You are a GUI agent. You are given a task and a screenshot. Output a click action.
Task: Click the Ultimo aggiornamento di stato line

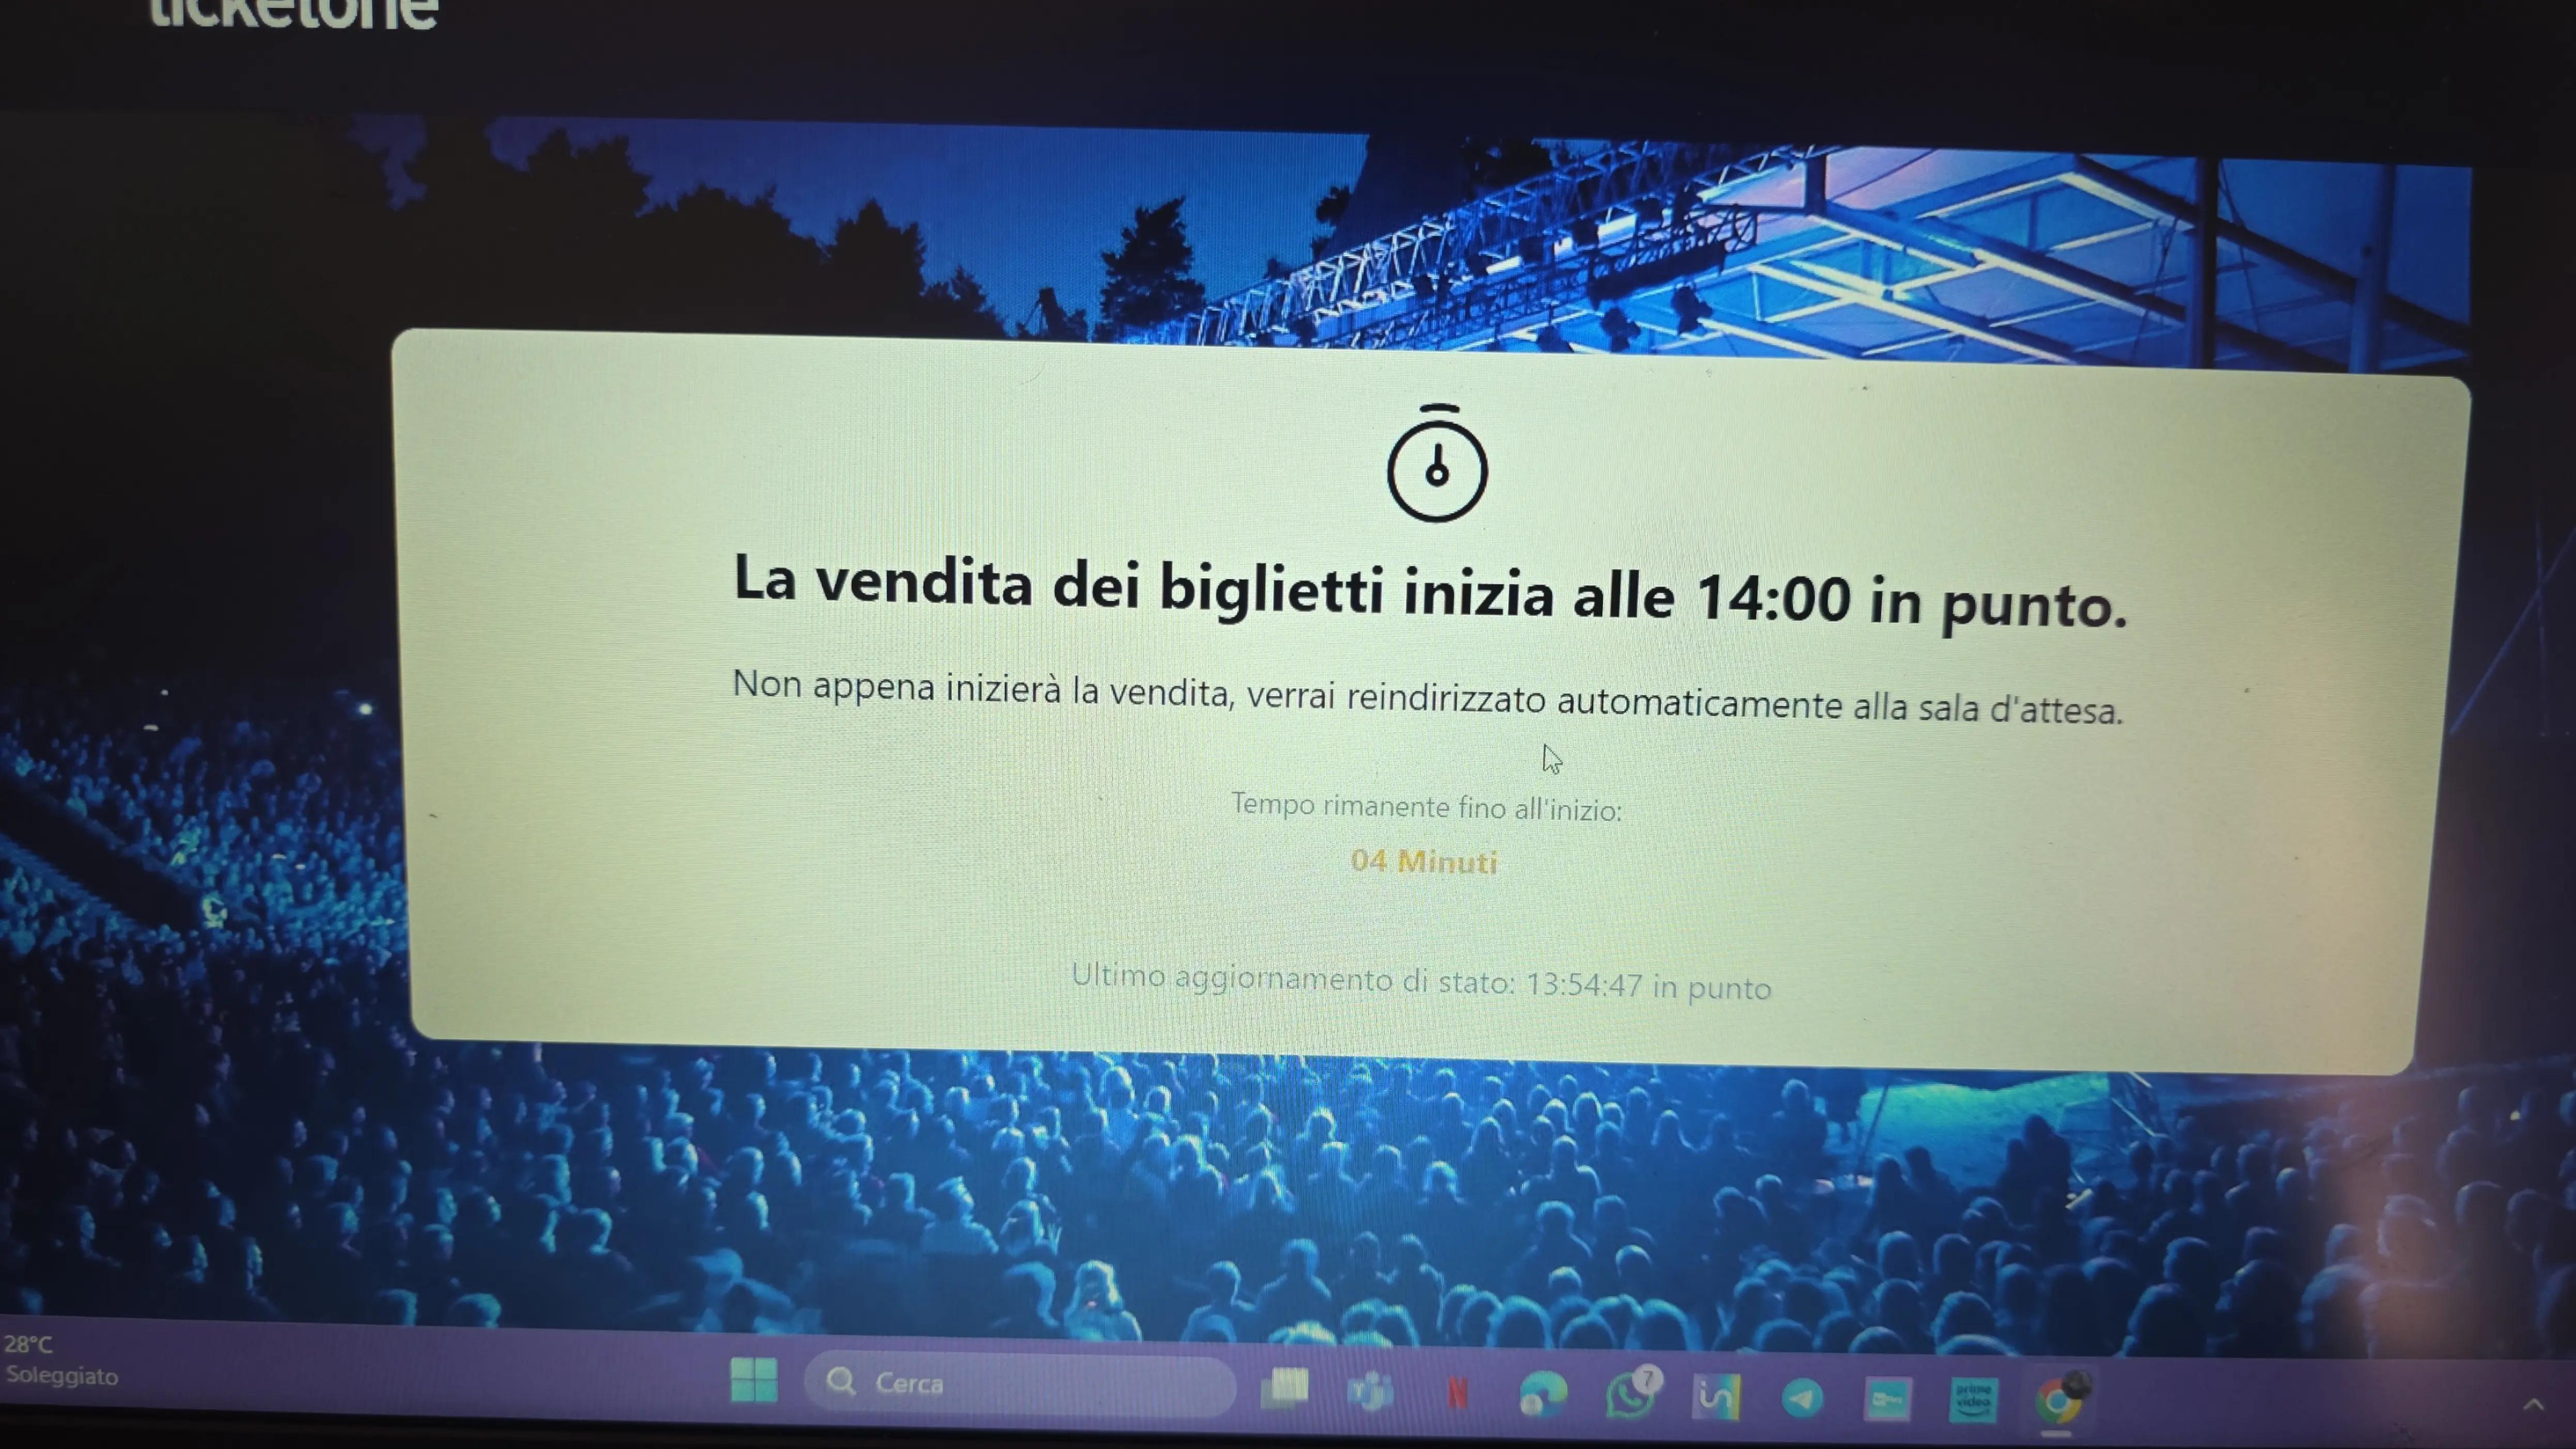click(x=1421, y=981)
